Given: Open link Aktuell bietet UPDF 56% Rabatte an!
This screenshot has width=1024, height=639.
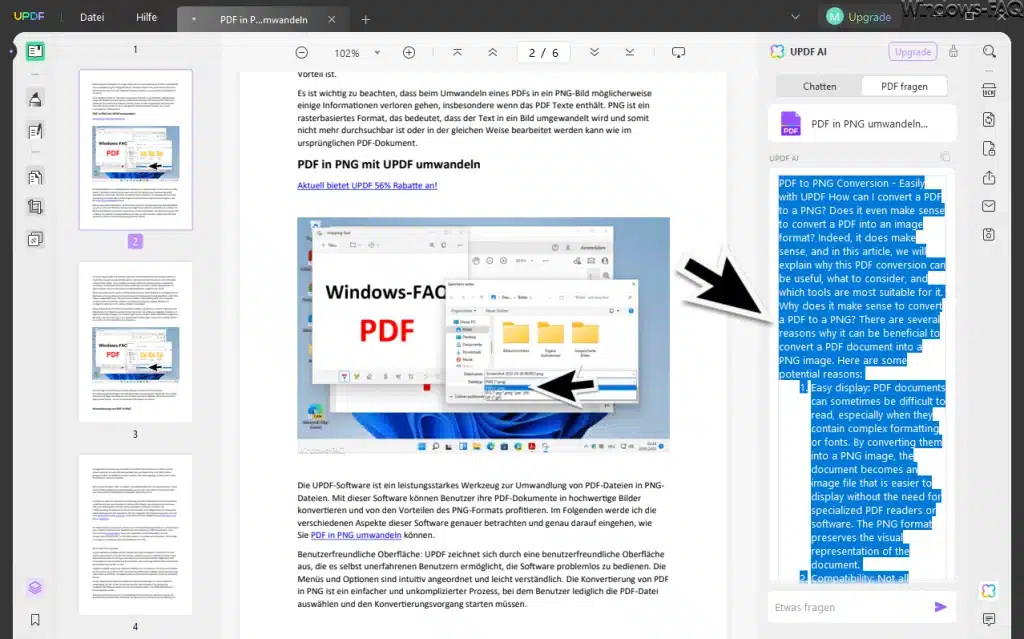Looking at the screenshot, I should click(367, 186).
